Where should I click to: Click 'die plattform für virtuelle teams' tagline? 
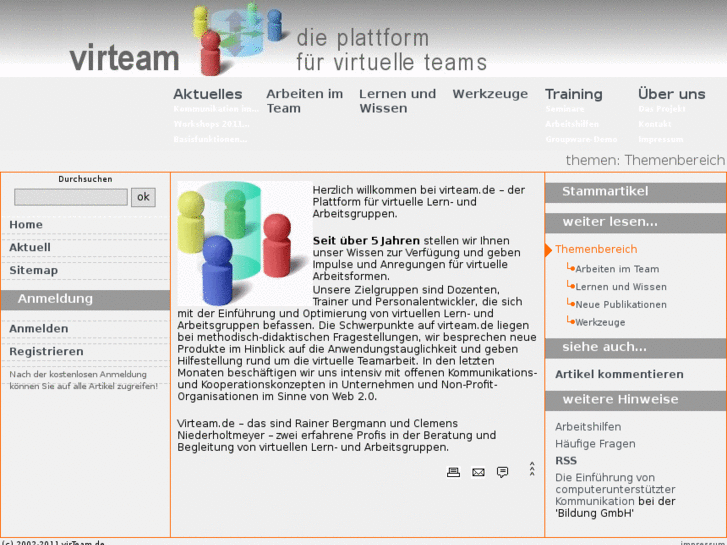tap(391, 50)
